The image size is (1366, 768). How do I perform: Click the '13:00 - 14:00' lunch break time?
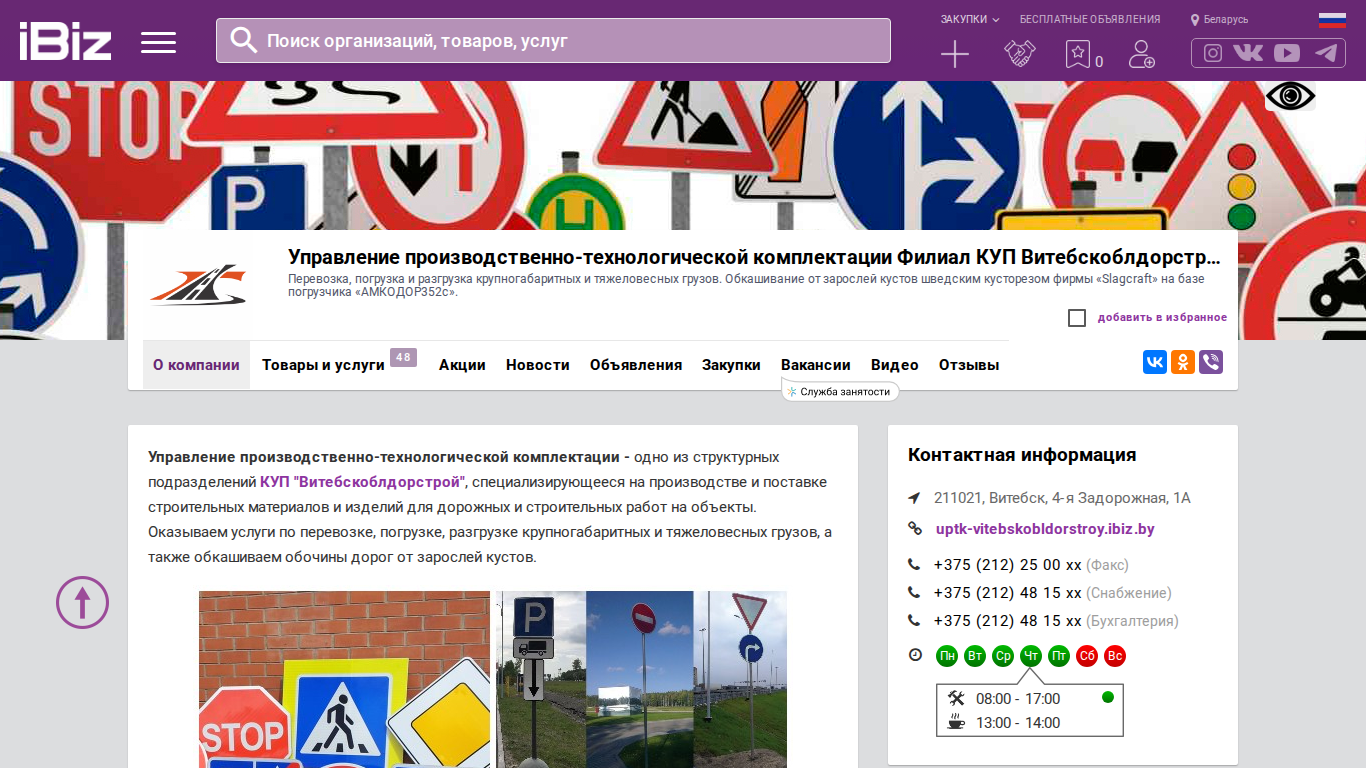[x=1018, y=723]
